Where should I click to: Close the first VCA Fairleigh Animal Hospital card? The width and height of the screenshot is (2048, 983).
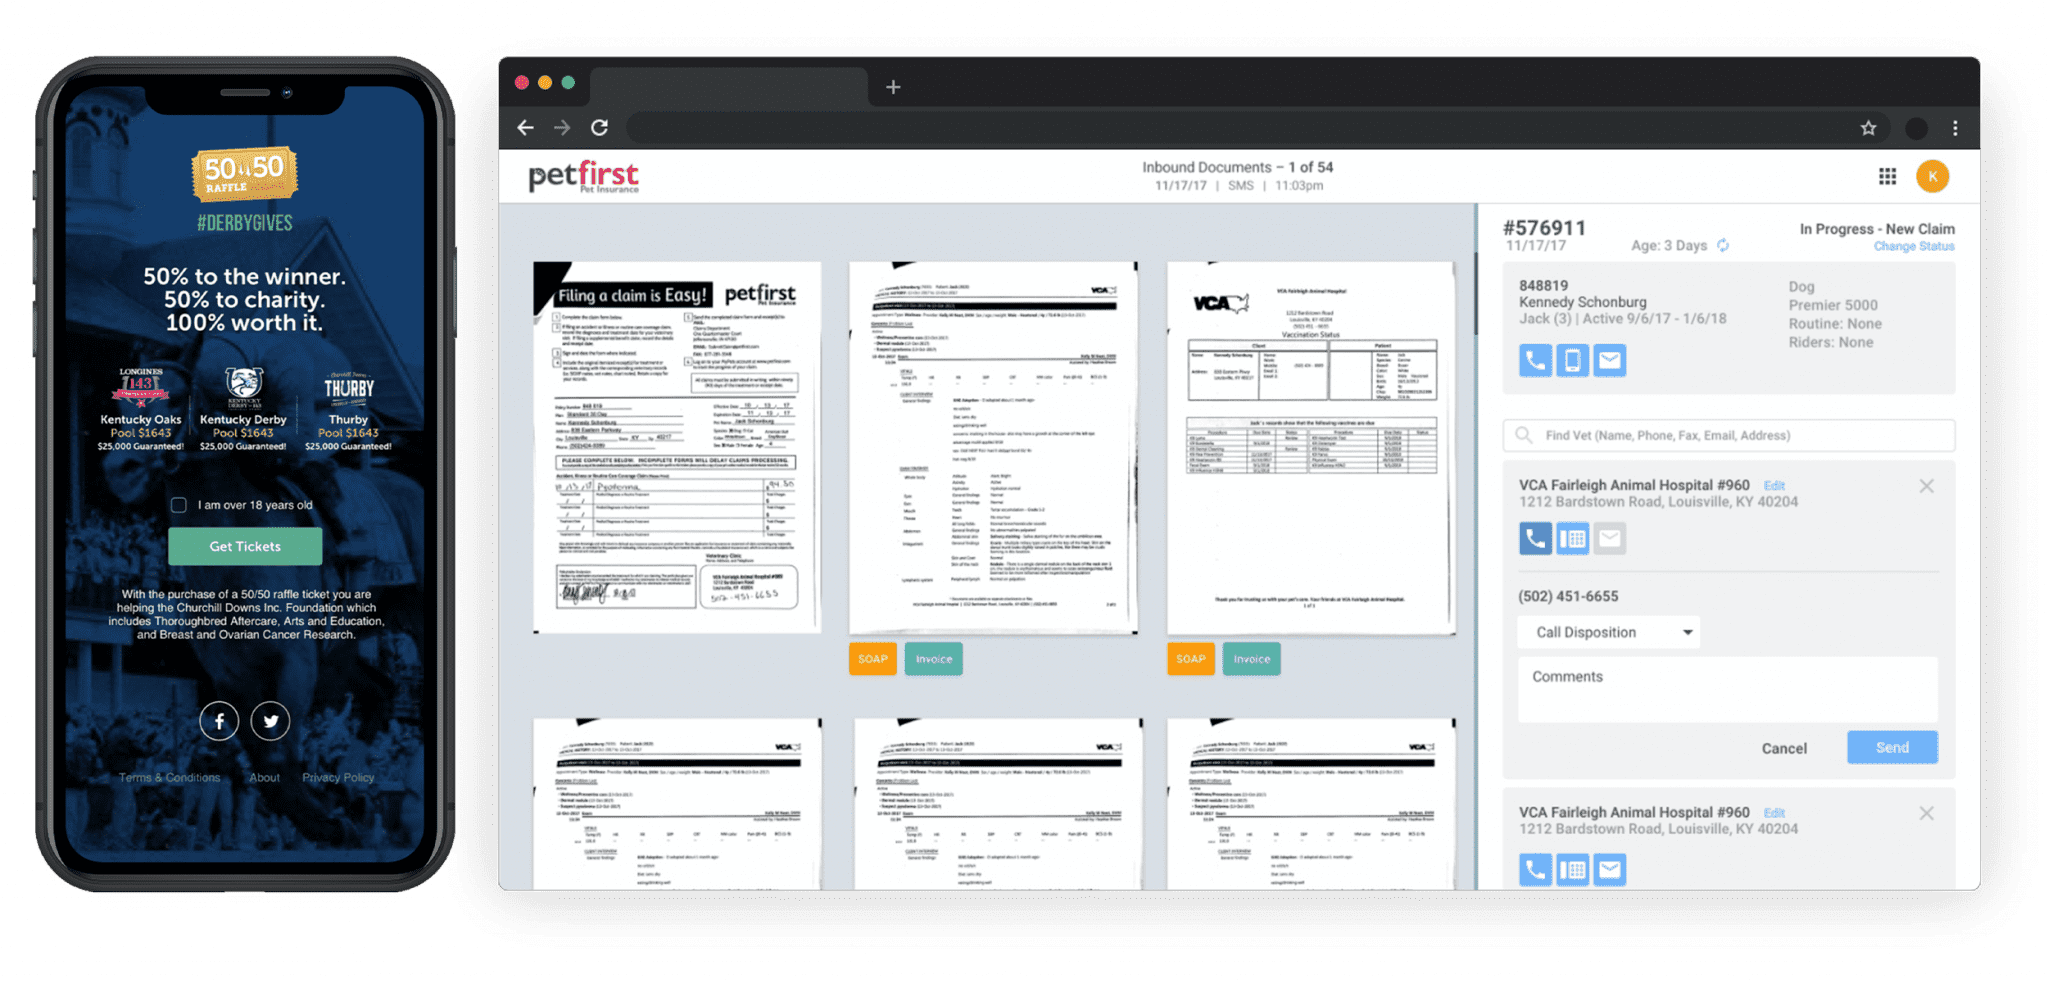pos(1926,486)
